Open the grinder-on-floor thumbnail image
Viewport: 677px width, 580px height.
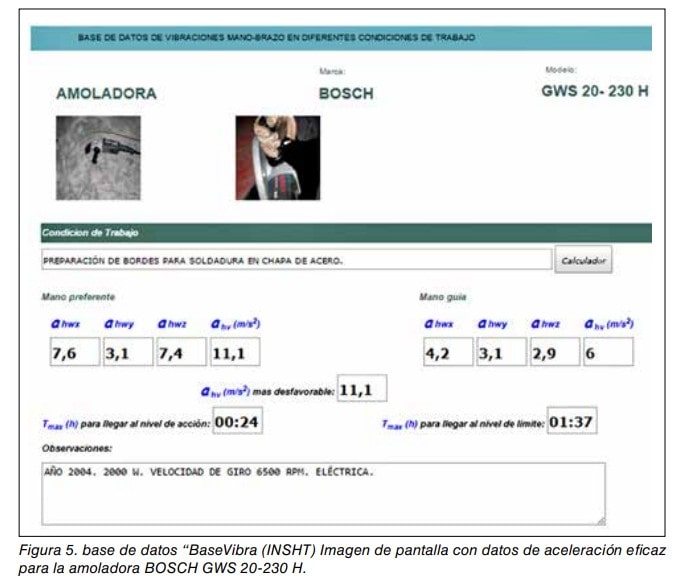point(98,158)
